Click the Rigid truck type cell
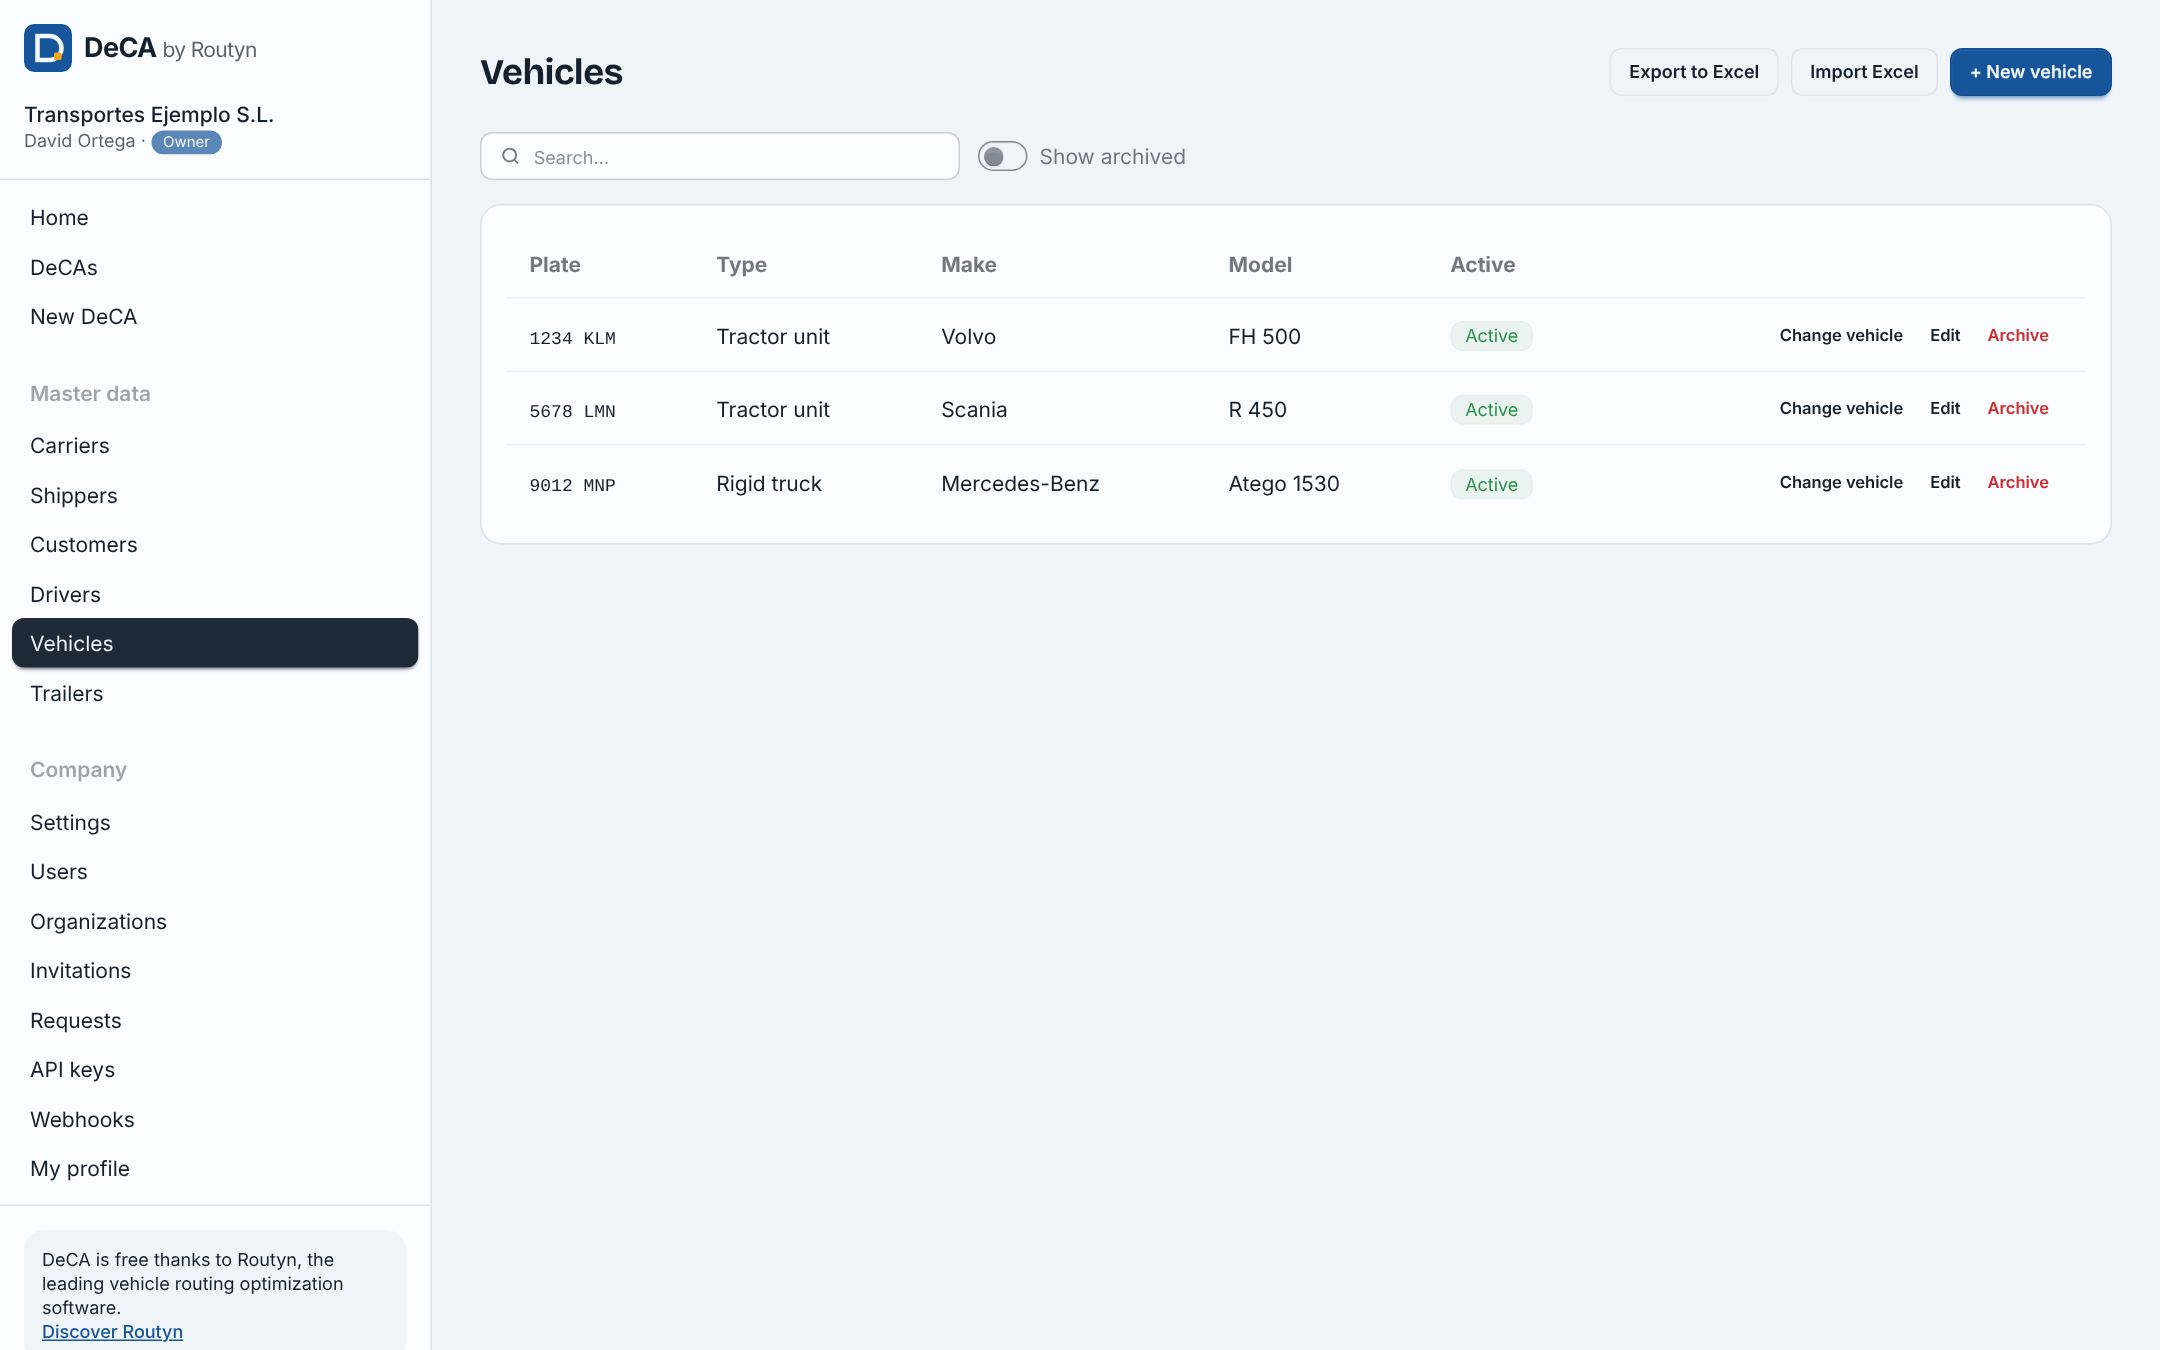Image resolution: width=2160 pixels, height=1350 pixels. pos(768,484)
